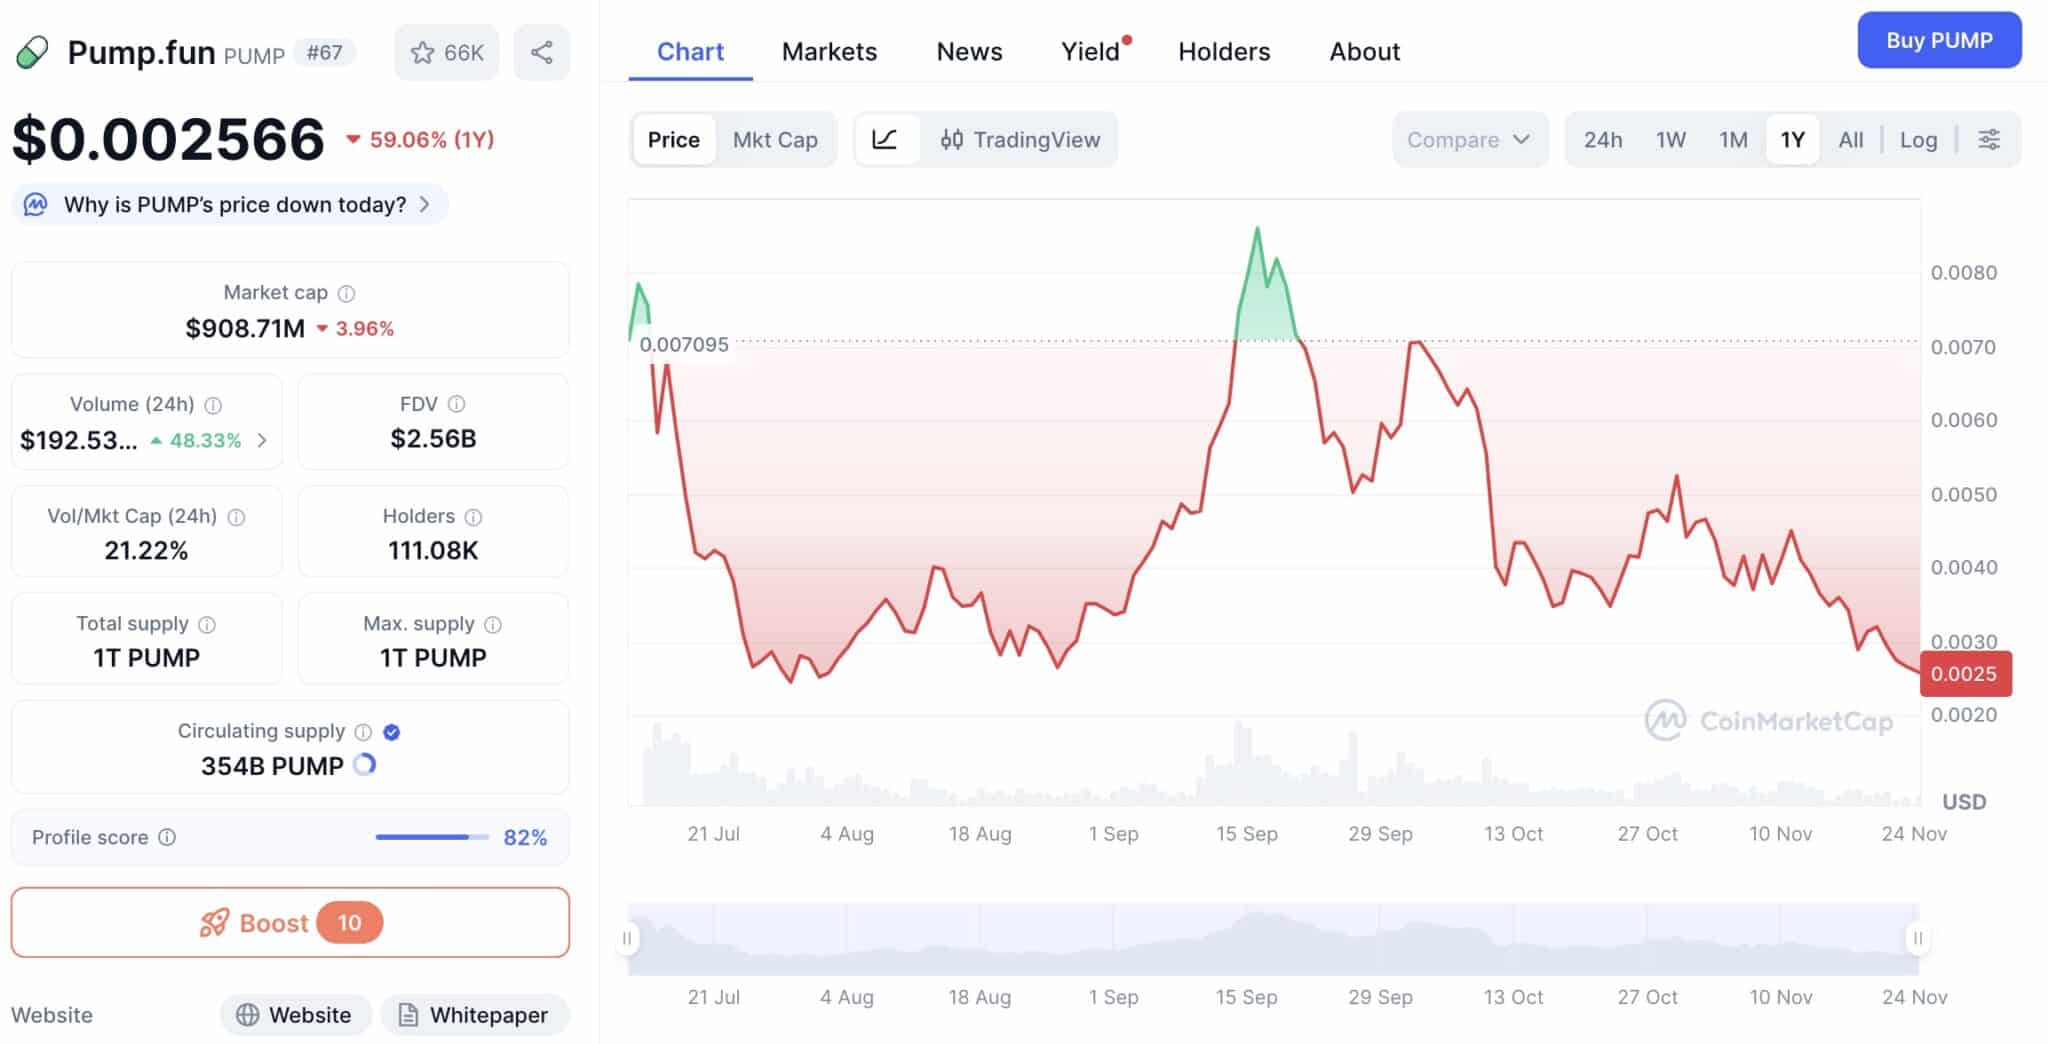Grab the left range slider handle
Viewport: 2048px width, 1044px height.
[628, 938]
